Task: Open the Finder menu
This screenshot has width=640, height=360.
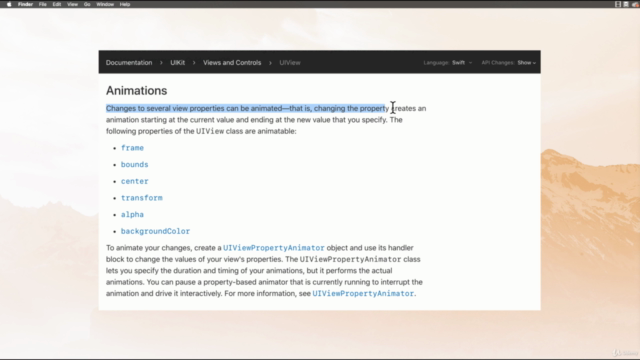Action: [x=25, y=4]
